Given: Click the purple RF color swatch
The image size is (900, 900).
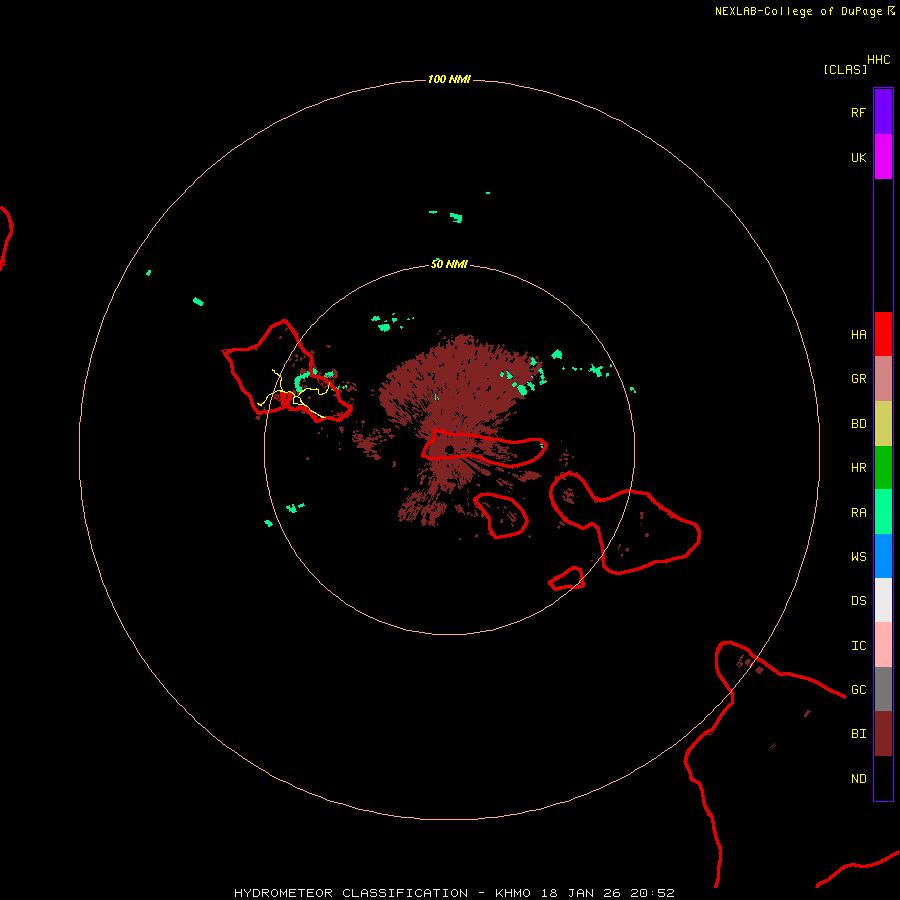Looking at the screenshot, I should click(883, 112).
